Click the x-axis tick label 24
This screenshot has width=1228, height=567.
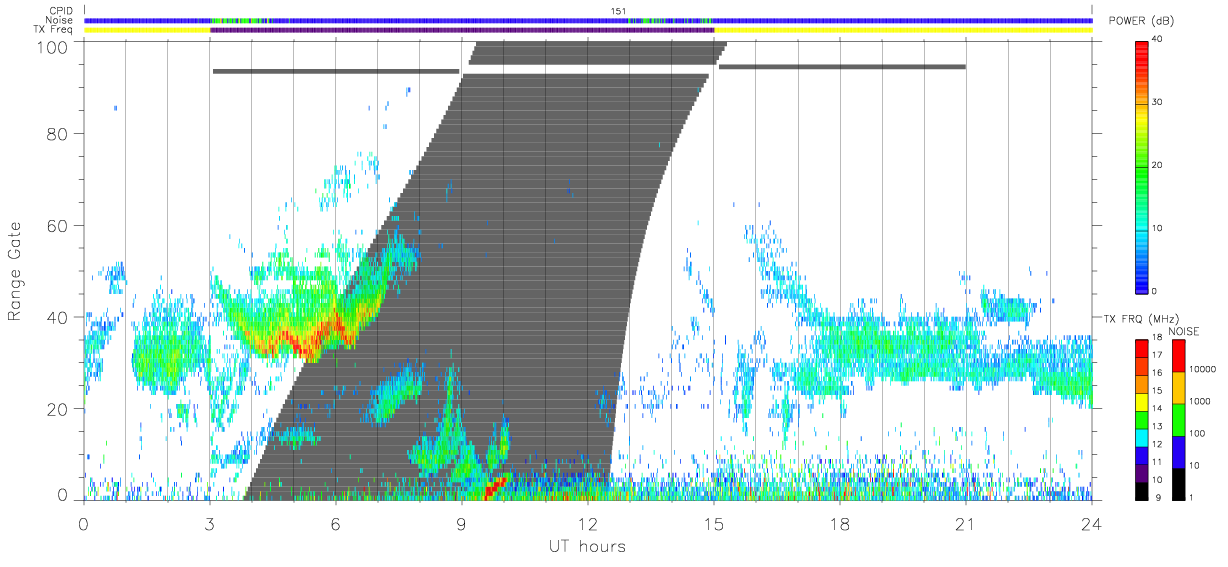click(x=1091, y=522)
